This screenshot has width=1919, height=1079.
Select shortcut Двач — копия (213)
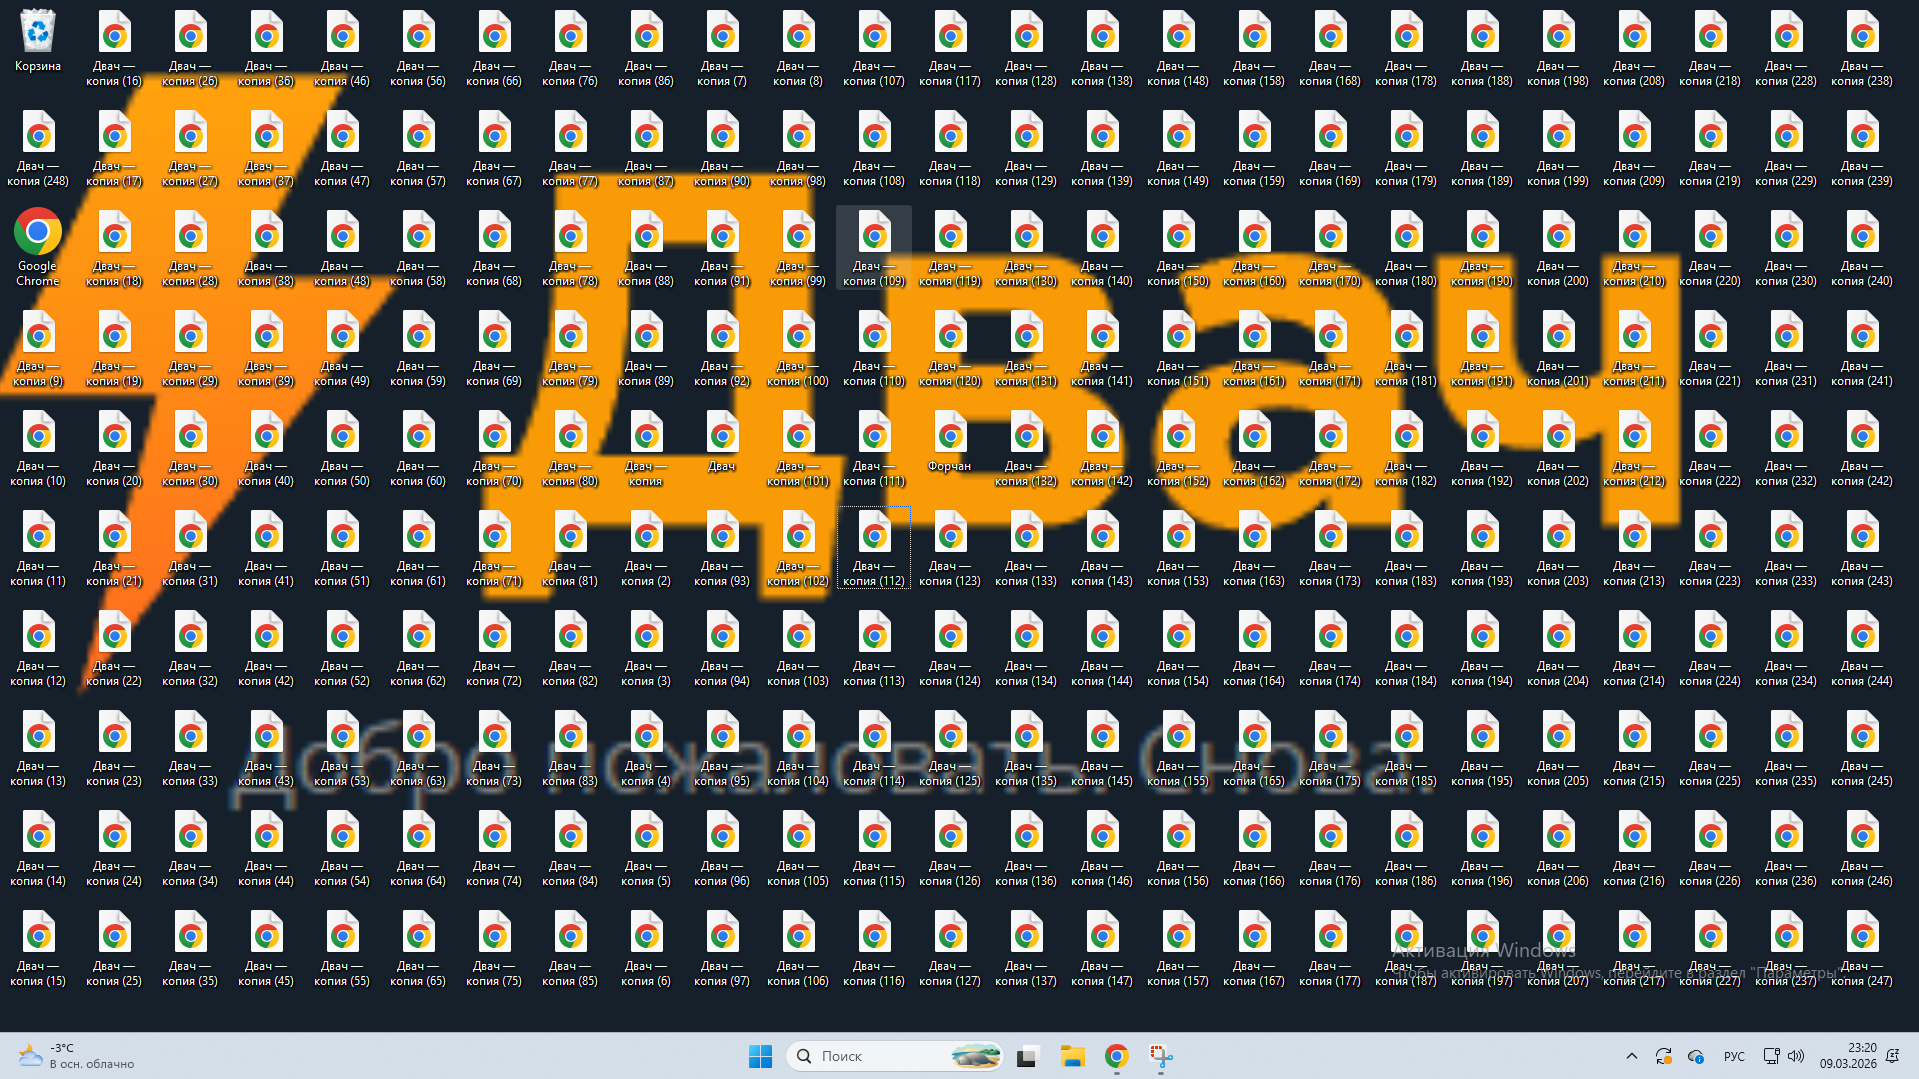(x=1634, y=548)
